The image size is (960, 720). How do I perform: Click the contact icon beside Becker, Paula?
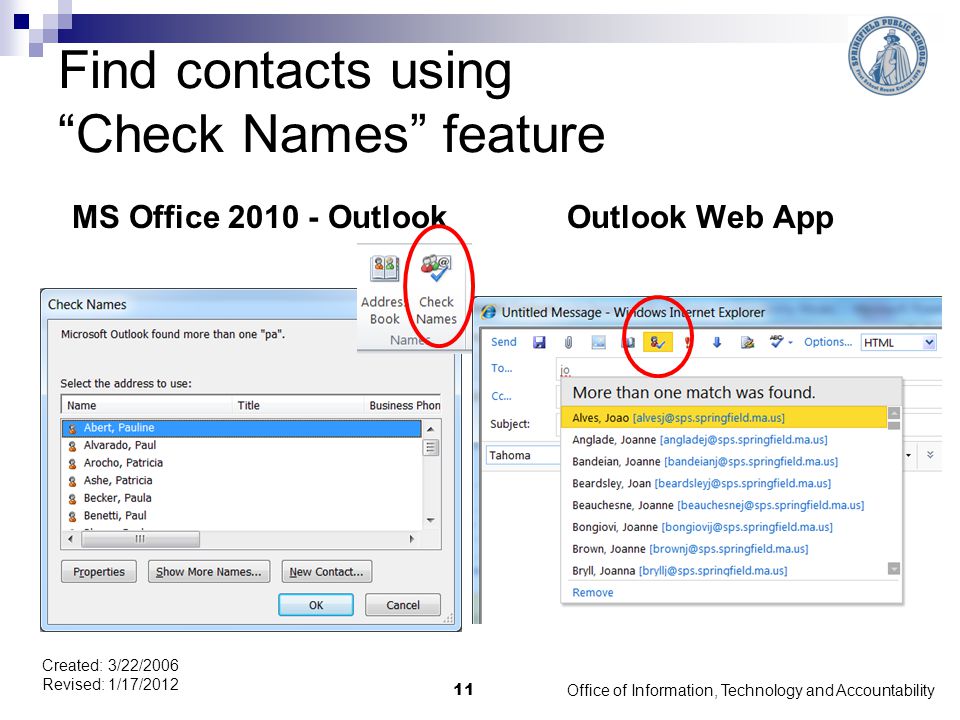point(72,499)
